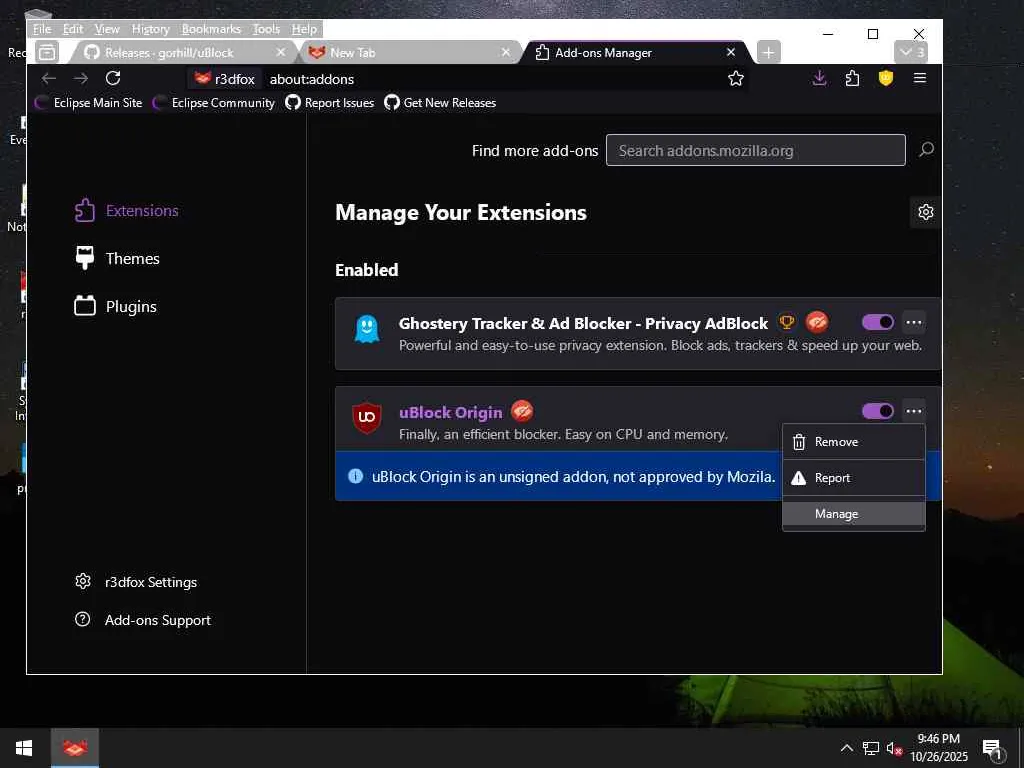Close the Add-ons Manager tab
Image resolution: width=1024 pixels, height=768 pixels.
point(731,52)
